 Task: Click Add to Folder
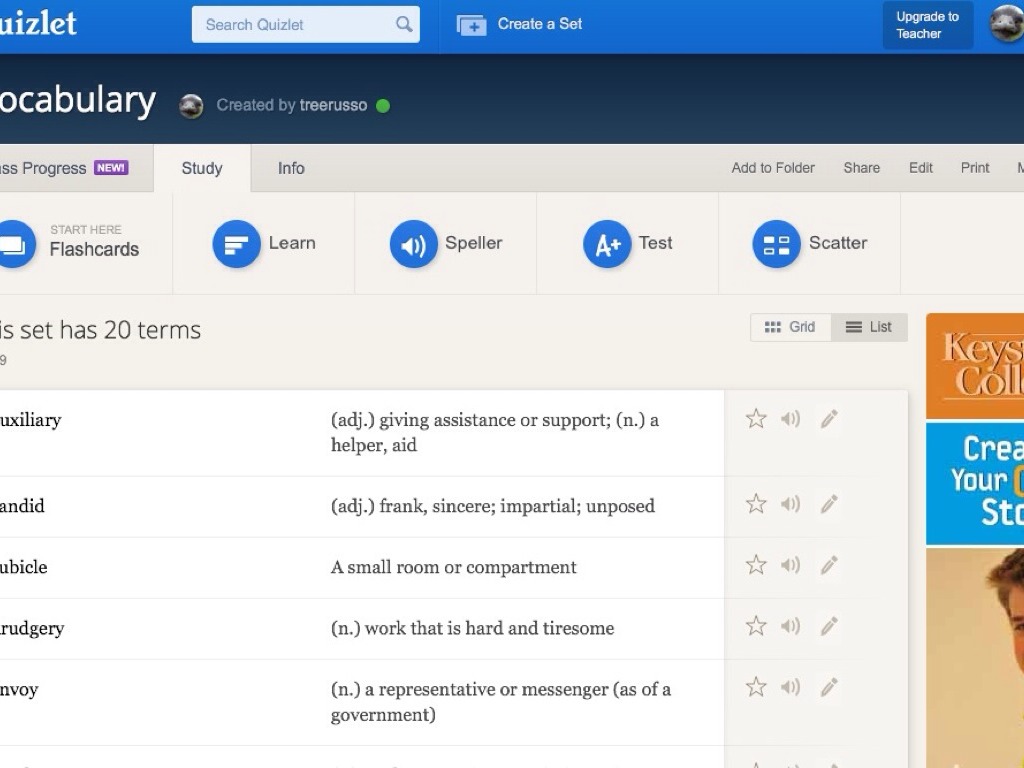pyautogui.click(x=773, y=168)
